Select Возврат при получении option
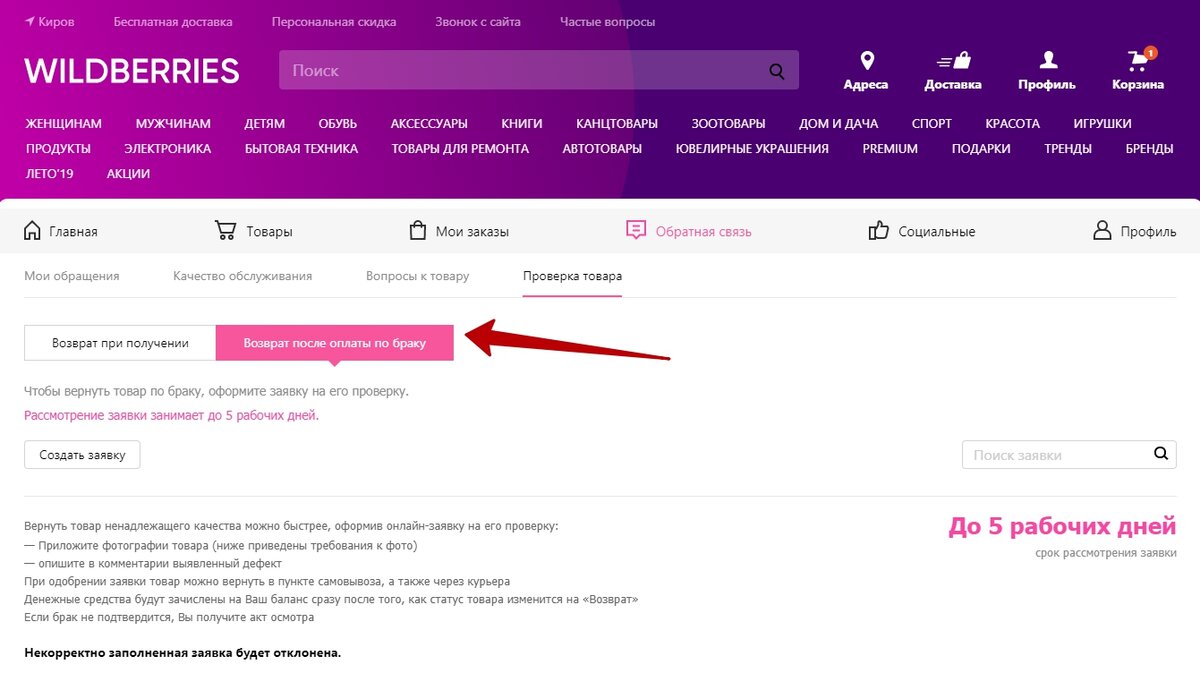Image resolution: width=1200 pixels, height=673 pixels. point(120,343)
